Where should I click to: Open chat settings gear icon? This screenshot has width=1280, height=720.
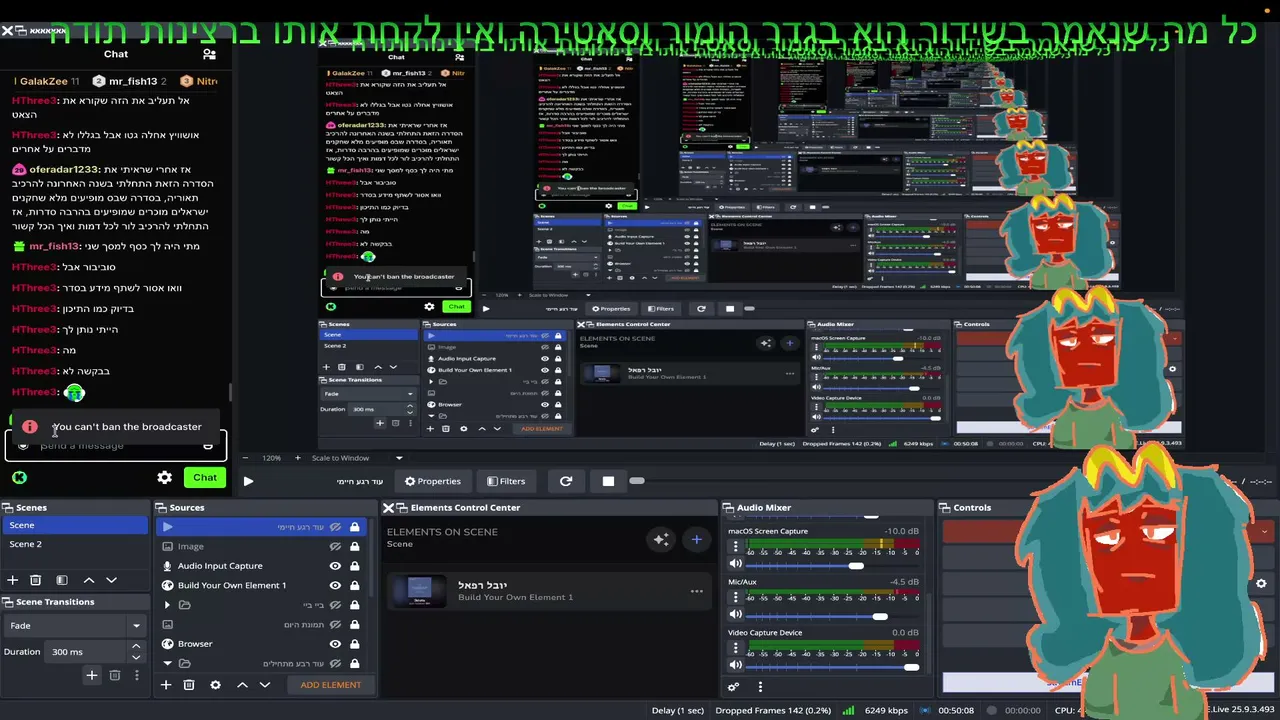165,478
